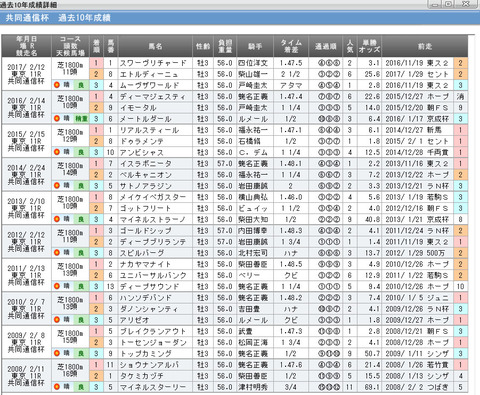Click the 前走 column header
Screen dimensions: 480x395
pyautogui.click(x=425, y=46)
